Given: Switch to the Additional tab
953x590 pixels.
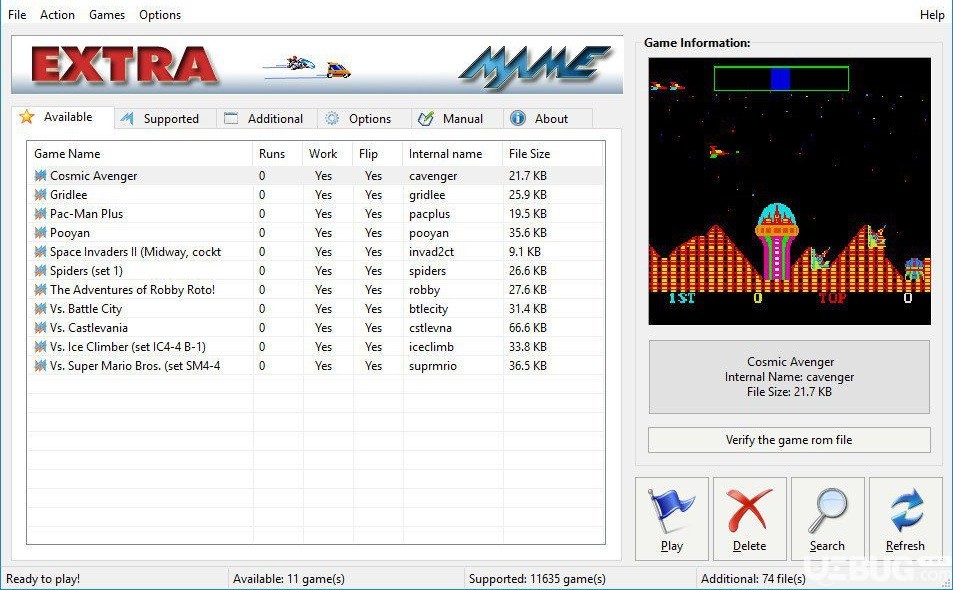Looking at the screenshot, I should pyautogui.click(x=267, y=118).
